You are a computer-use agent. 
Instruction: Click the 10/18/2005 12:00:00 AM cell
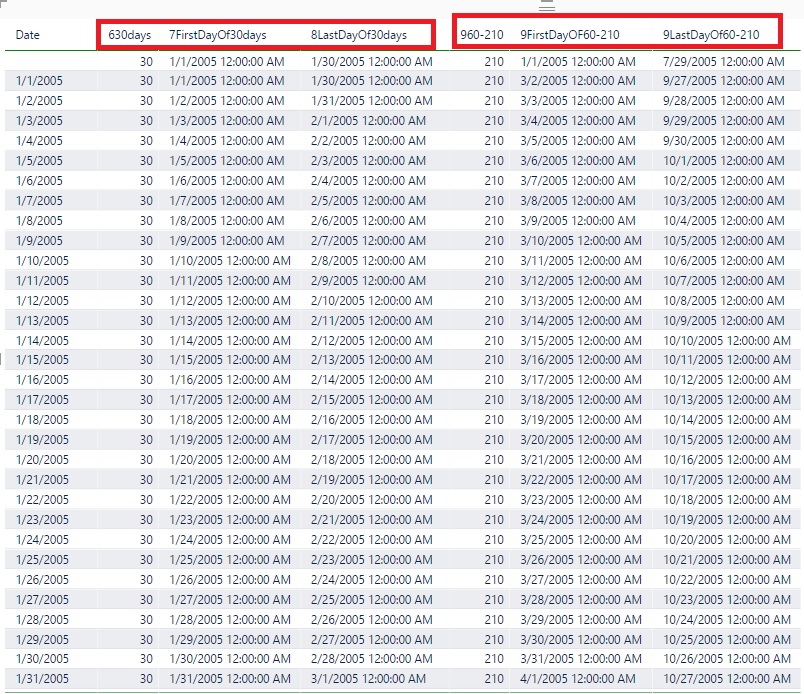727,500
